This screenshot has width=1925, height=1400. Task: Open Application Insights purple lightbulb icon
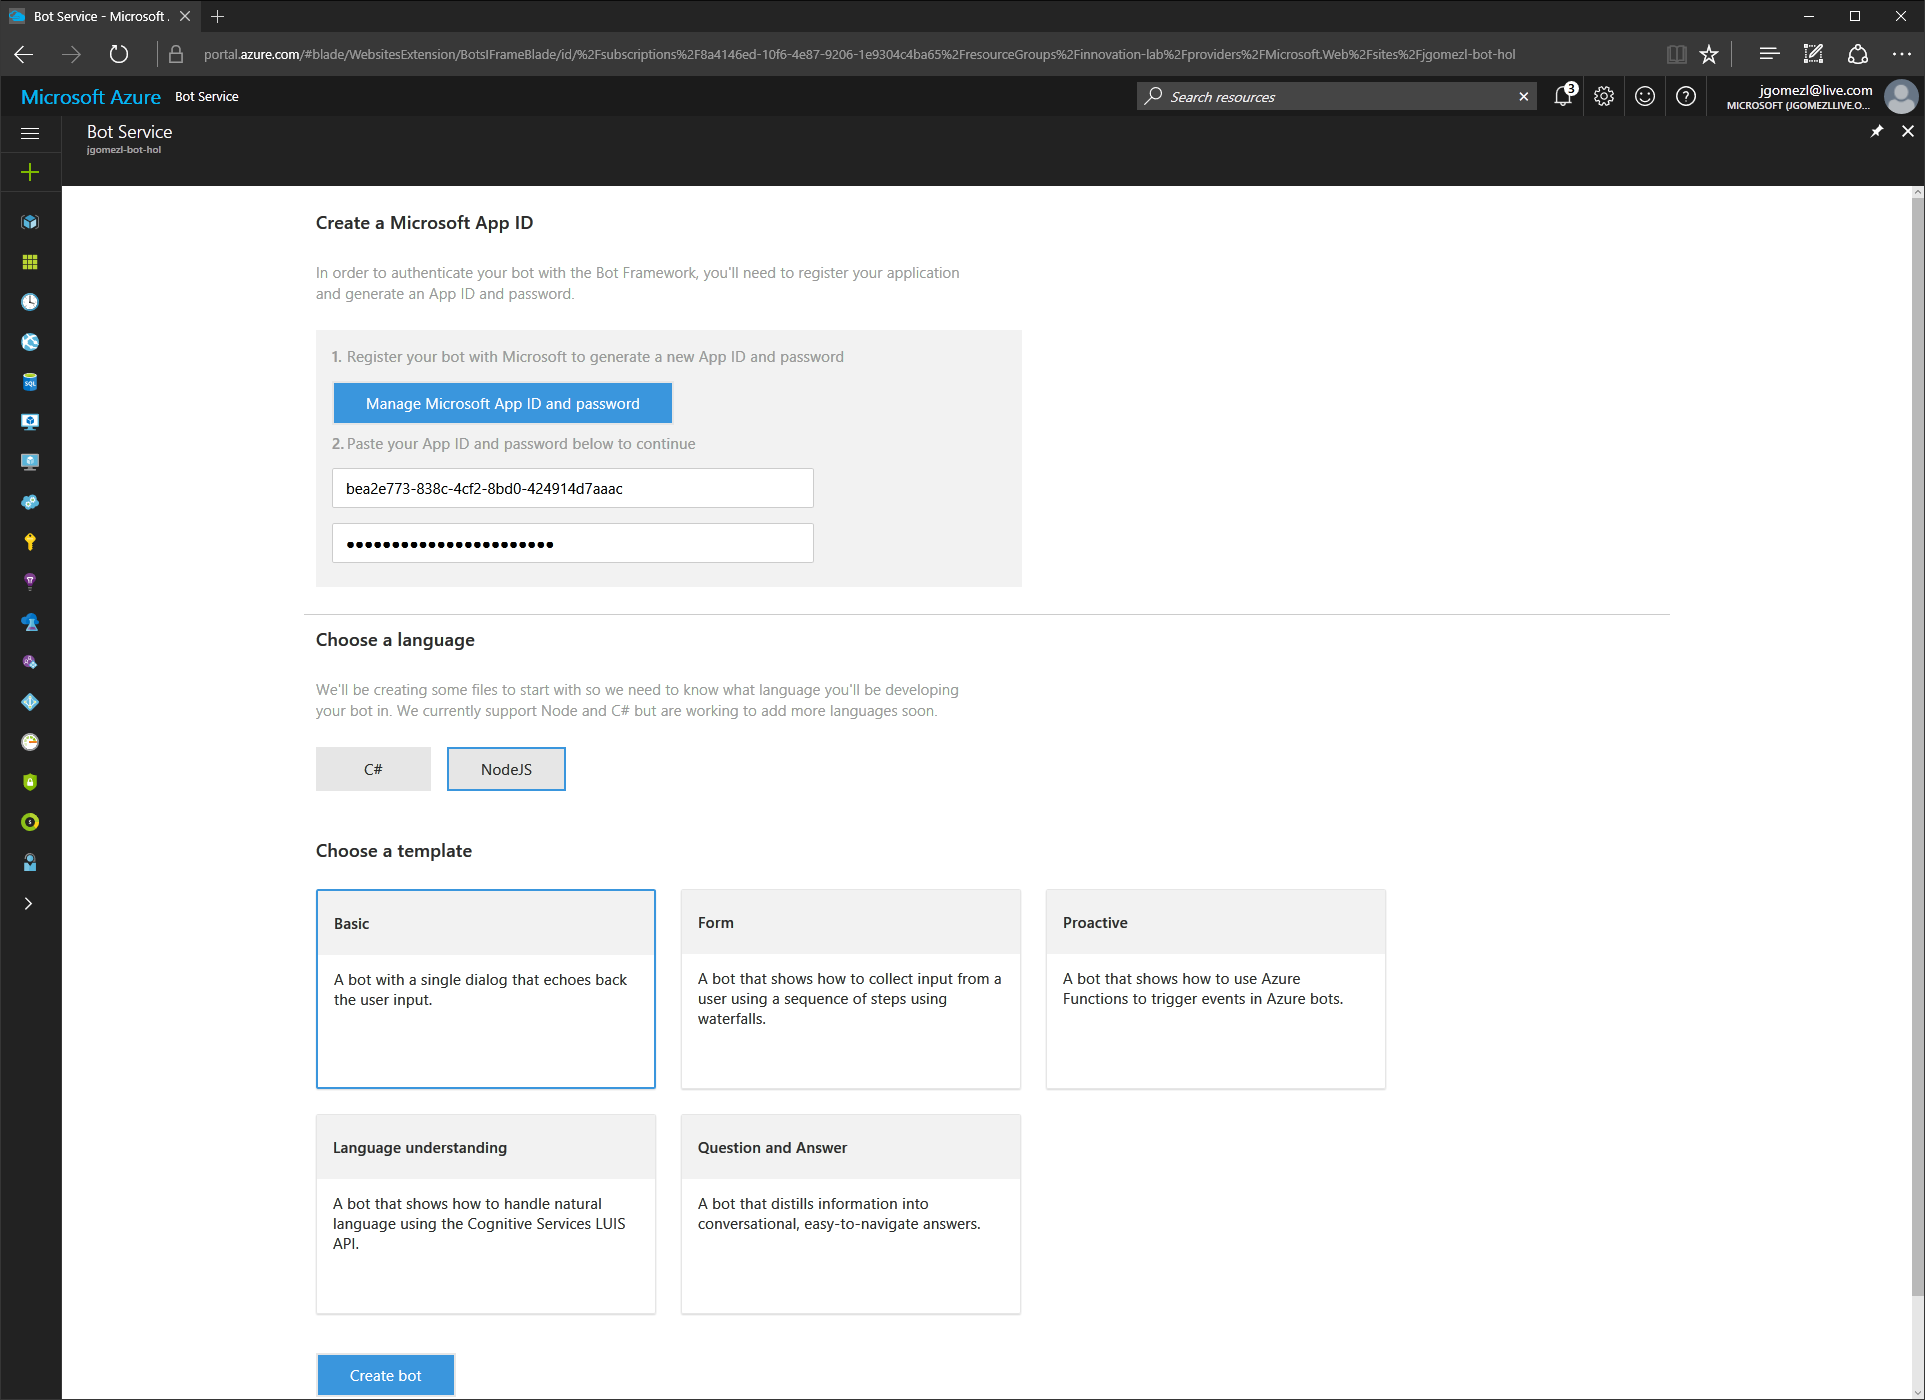coord(30,582)
